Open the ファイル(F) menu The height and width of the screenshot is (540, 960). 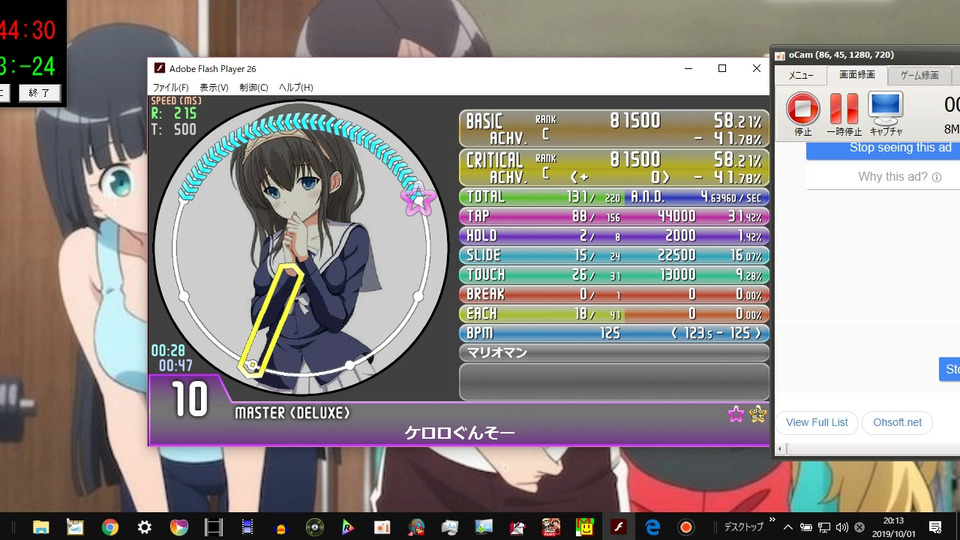pyautogui.click(x=170, y=88)
